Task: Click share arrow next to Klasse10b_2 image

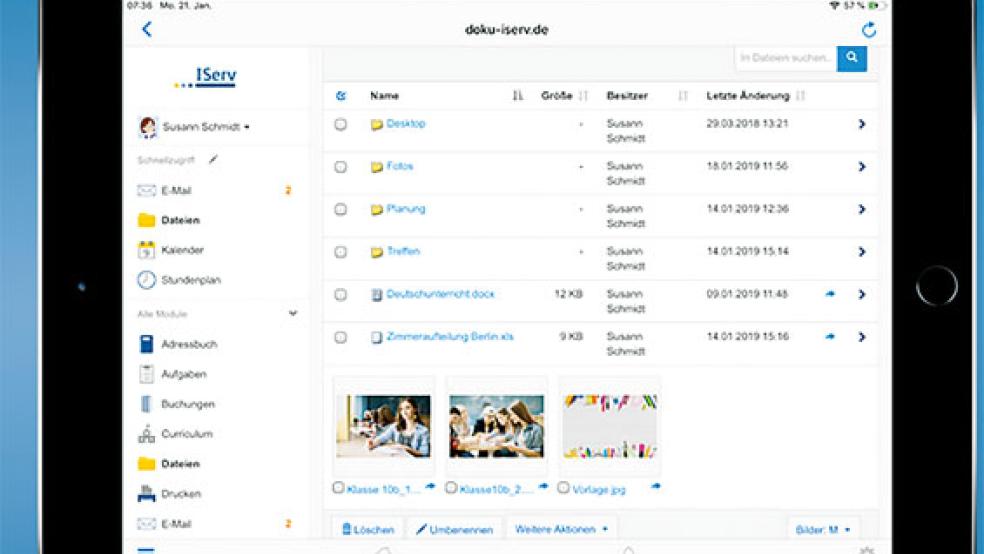Action: click(543, 486)
